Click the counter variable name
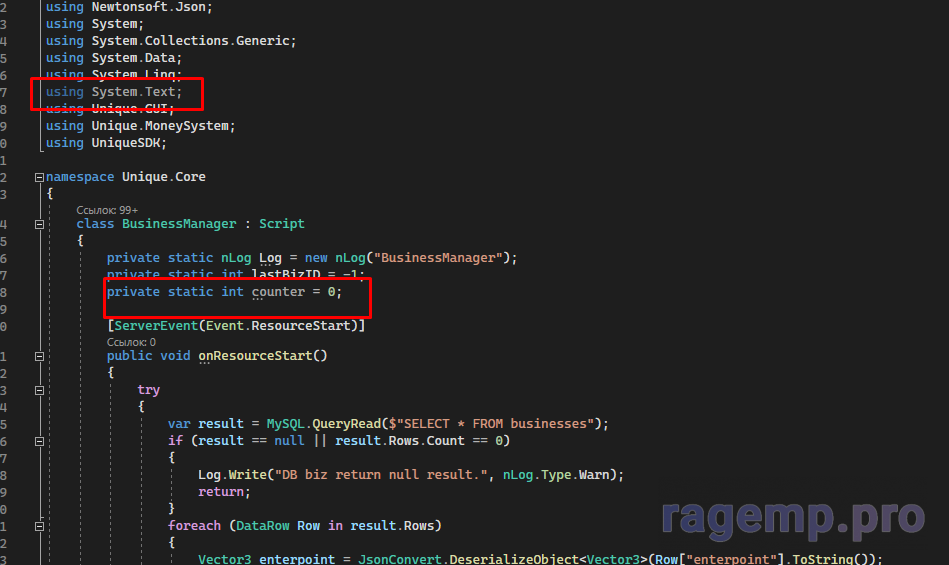The width and height of the screenshot is (949, 565). [277, 292]
